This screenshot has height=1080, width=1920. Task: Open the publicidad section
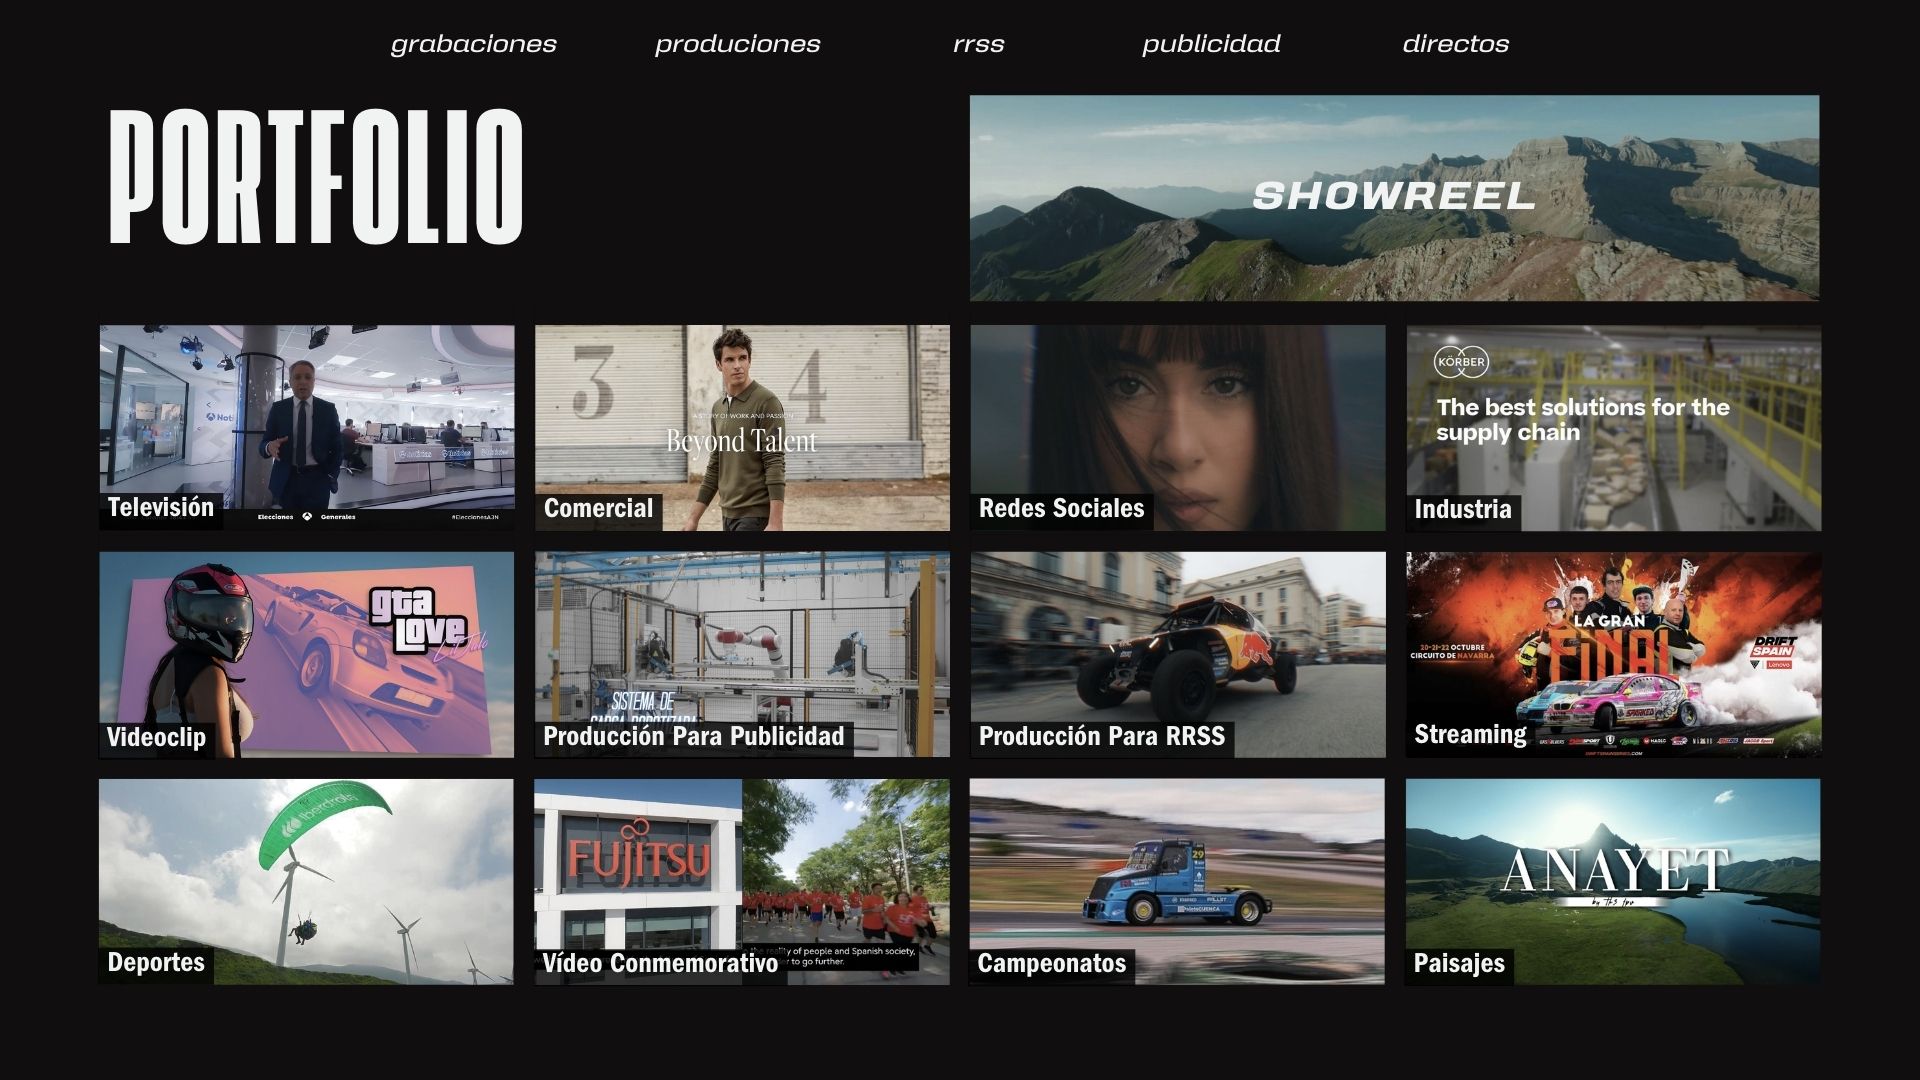pyautogui.click(x=1211, y=44)
